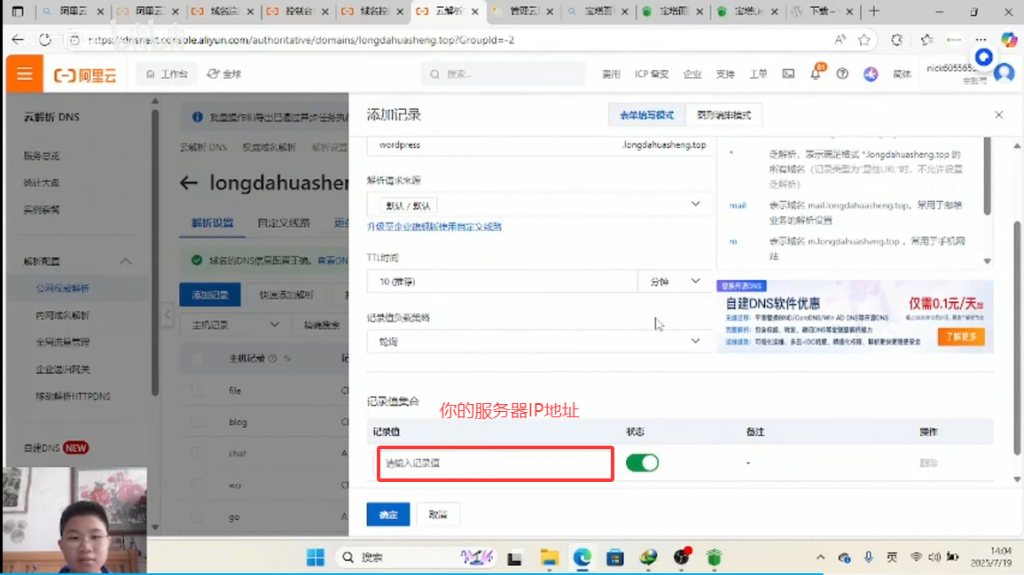Open 内网域名解析 in the sidebar
This screenshot has height=575, width=1024.
coord(63,315)
